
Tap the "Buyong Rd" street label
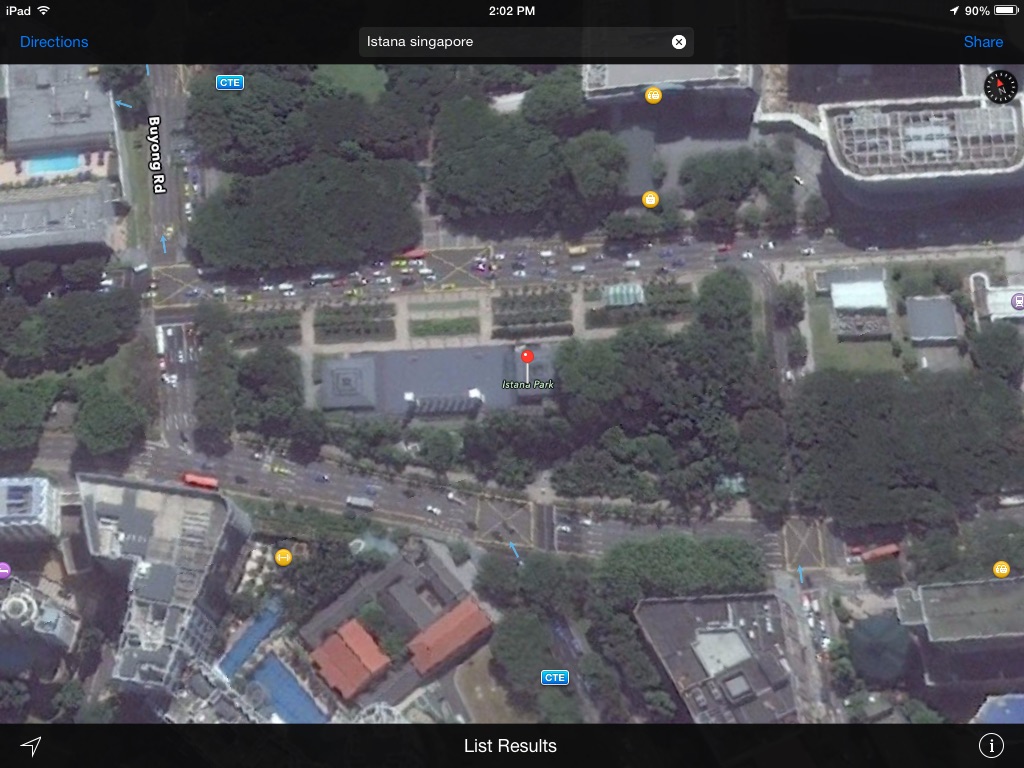(x=156, y=154)
